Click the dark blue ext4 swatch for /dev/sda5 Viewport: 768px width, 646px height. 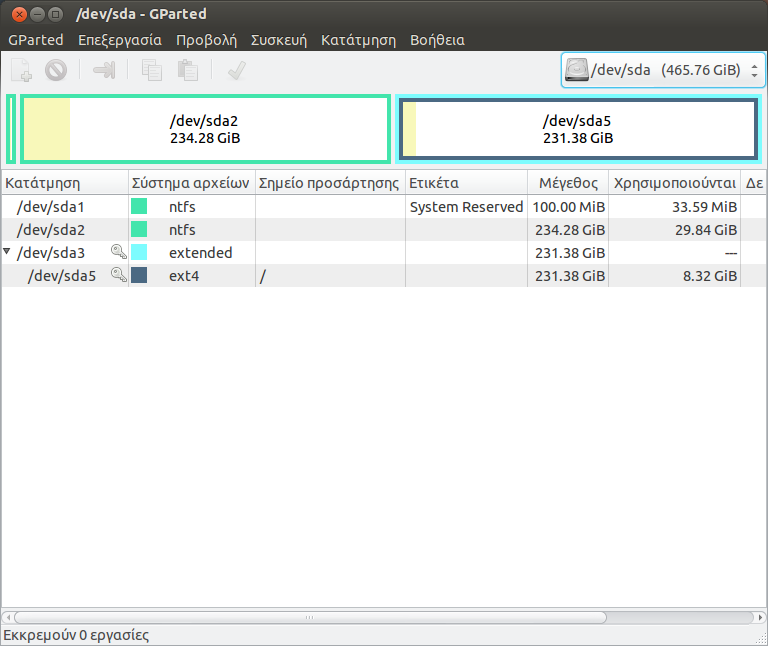click(x=139, y=275)
